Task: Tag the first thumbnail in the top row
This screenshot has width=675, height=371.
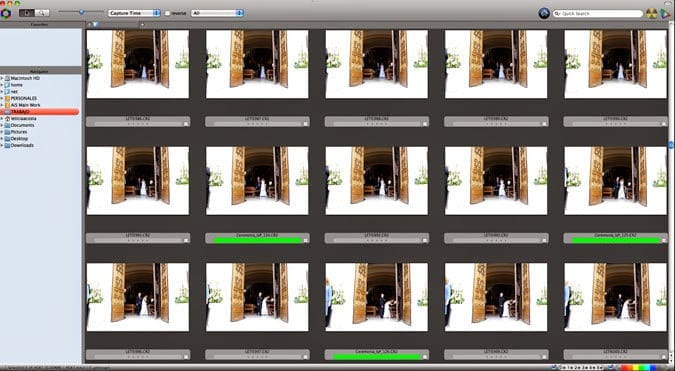Action: (x=186, y=124)
